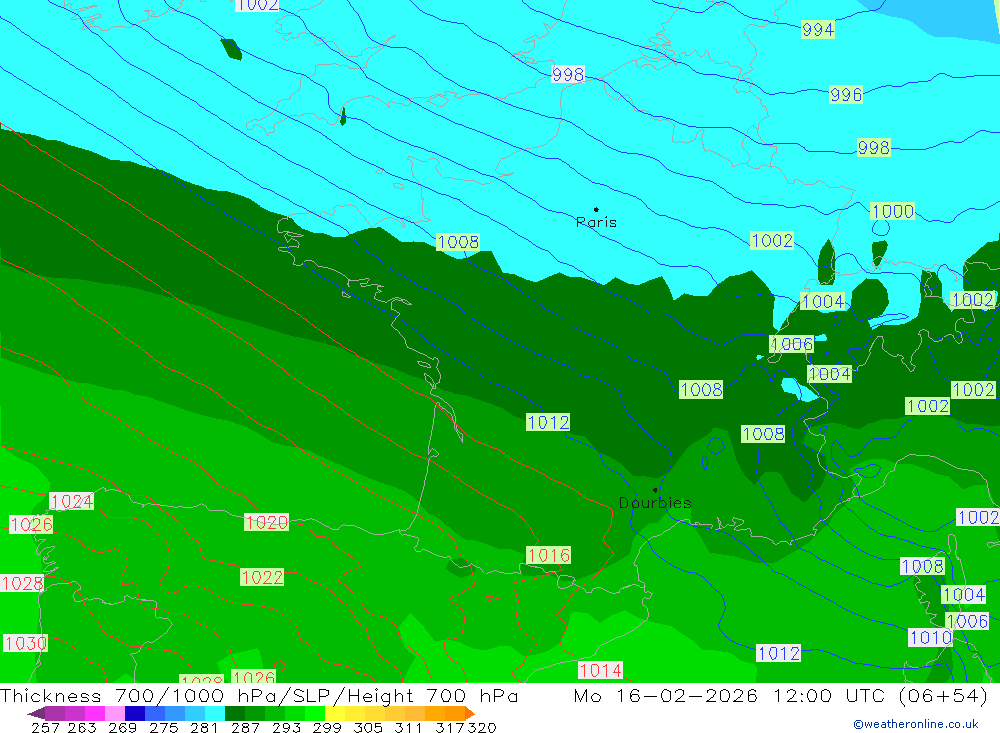Click the 1008 label west of Paris

tap(458, 242)
